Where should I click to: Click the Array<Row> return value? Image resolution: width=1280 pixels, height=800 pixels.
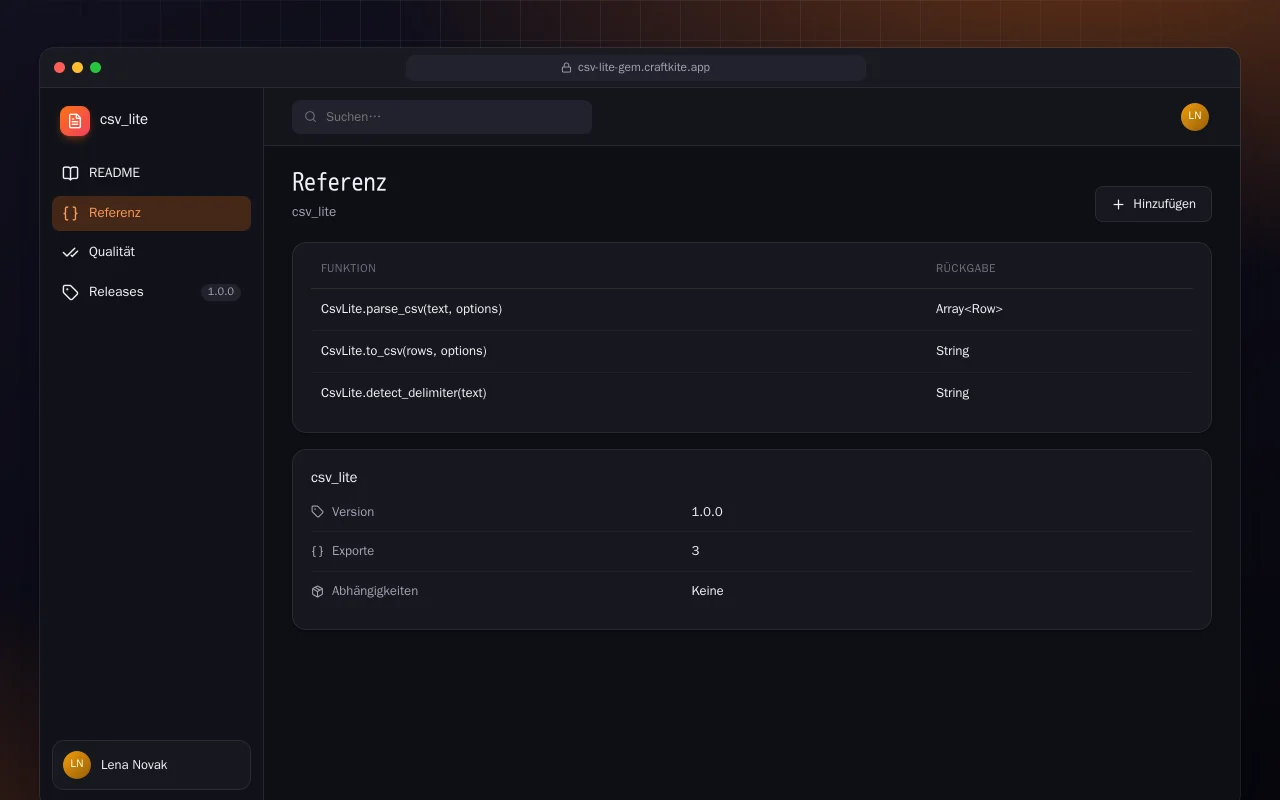[x=969, y=309]
